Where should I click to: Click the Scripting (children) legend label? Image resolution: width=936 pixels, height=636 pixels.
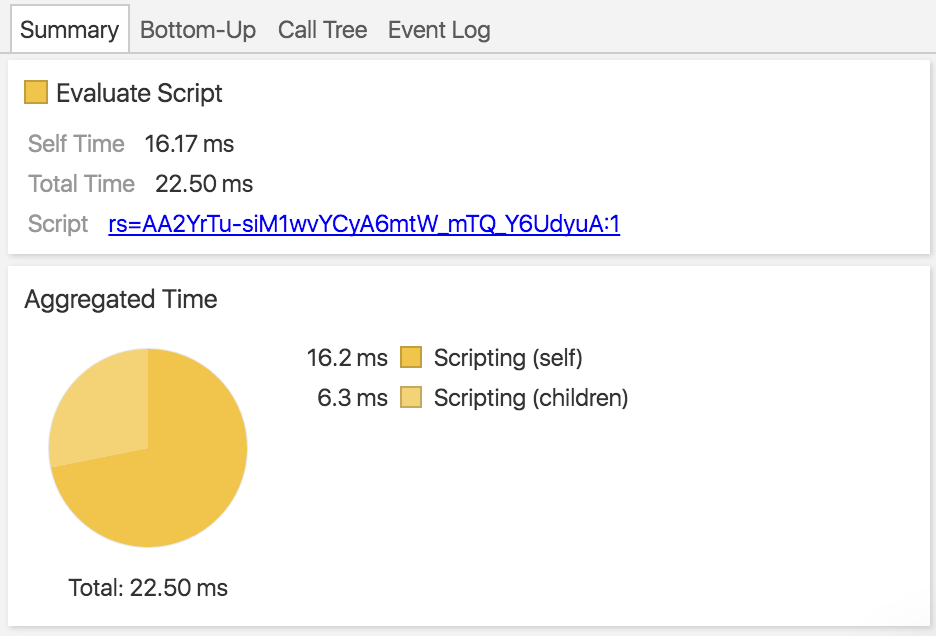(x=530, y=398)
